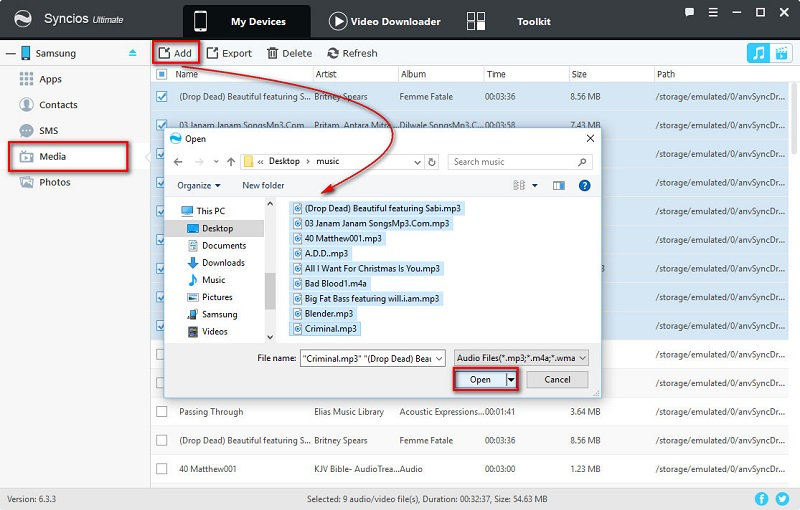Uncheck 03 Janam Janam row checkbox

pyautogui.click(x=162, y=124)
